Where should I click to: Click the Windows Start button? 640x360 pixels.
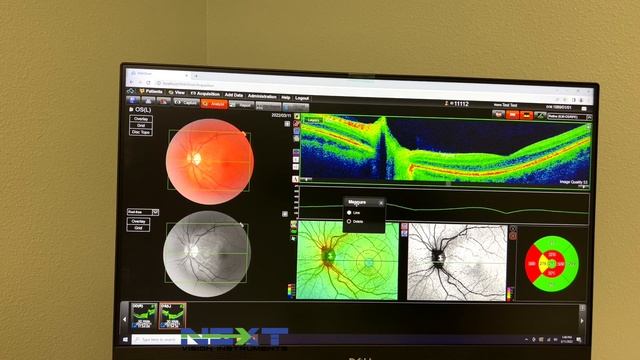point(125,340)
